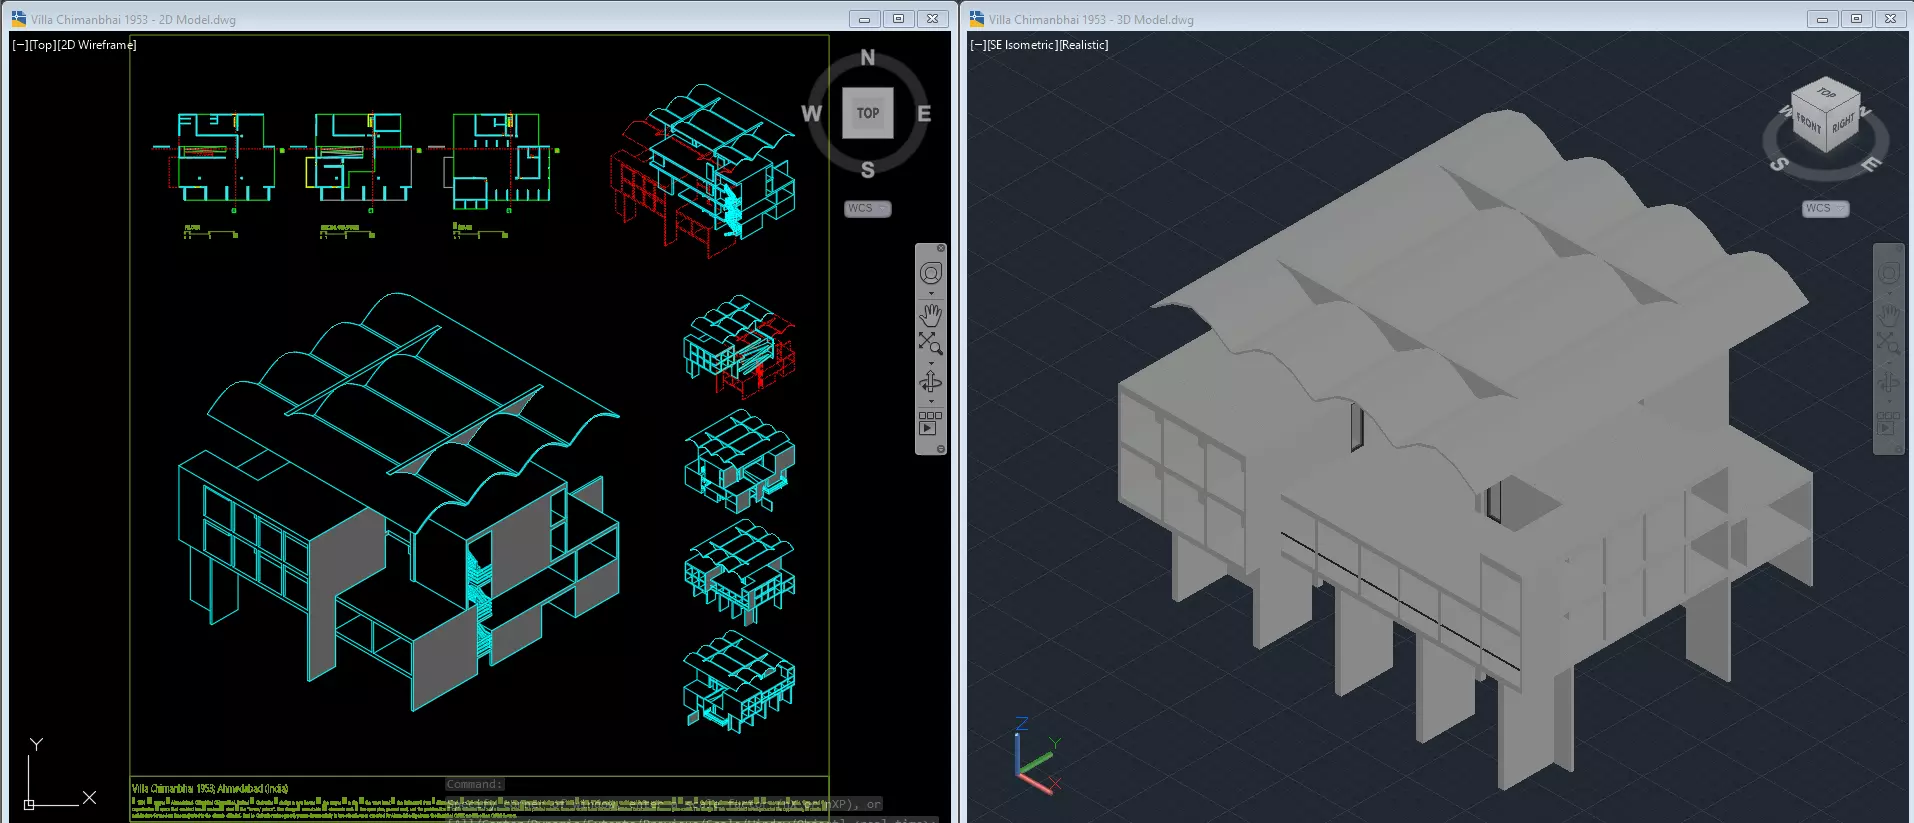Open [-] viewport controls menu in 3D Model window
This screenshot has width=1914, height=823.
click(x=978, y=45)
